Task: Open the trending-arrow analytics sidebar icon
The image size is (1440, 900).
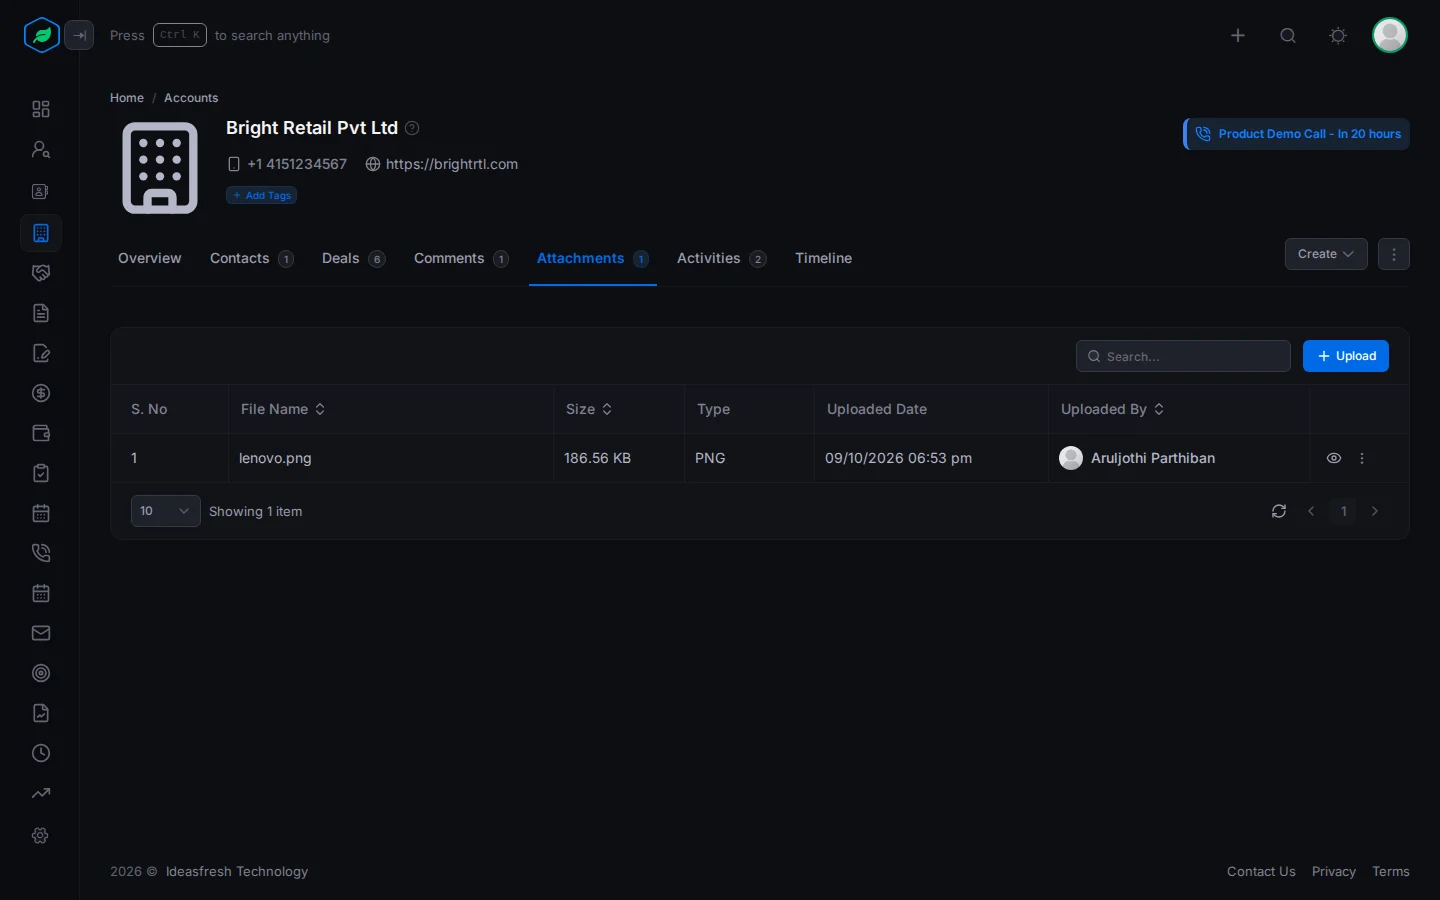Action: pyautogui.click(x=41, y=793)
